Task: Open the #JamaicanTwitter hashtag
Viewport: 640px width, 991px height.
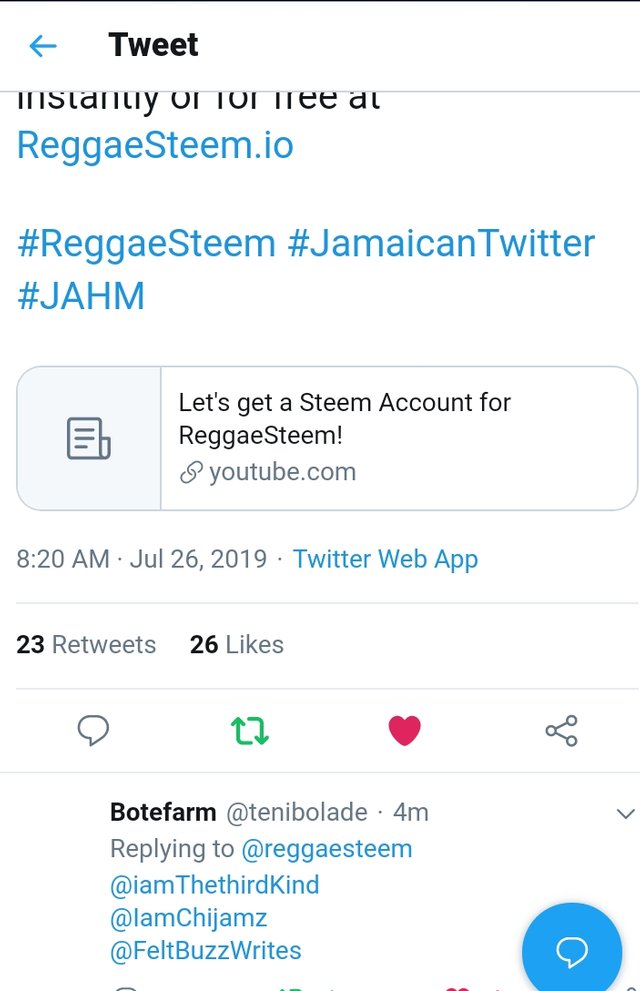Action: [441, 243]
